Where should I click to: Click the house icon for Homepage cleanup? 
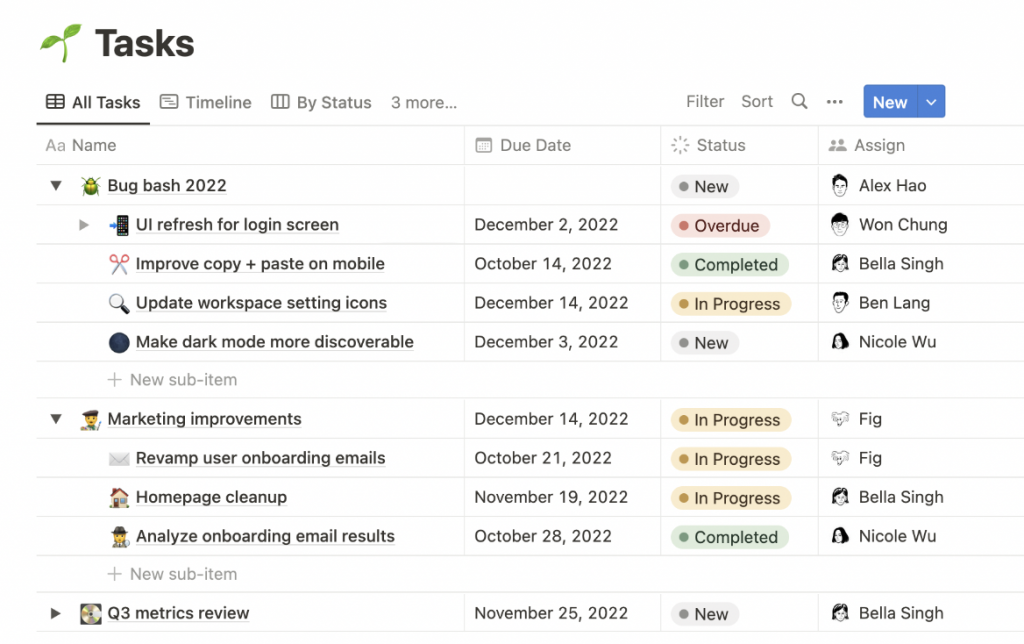coord(119,497)
